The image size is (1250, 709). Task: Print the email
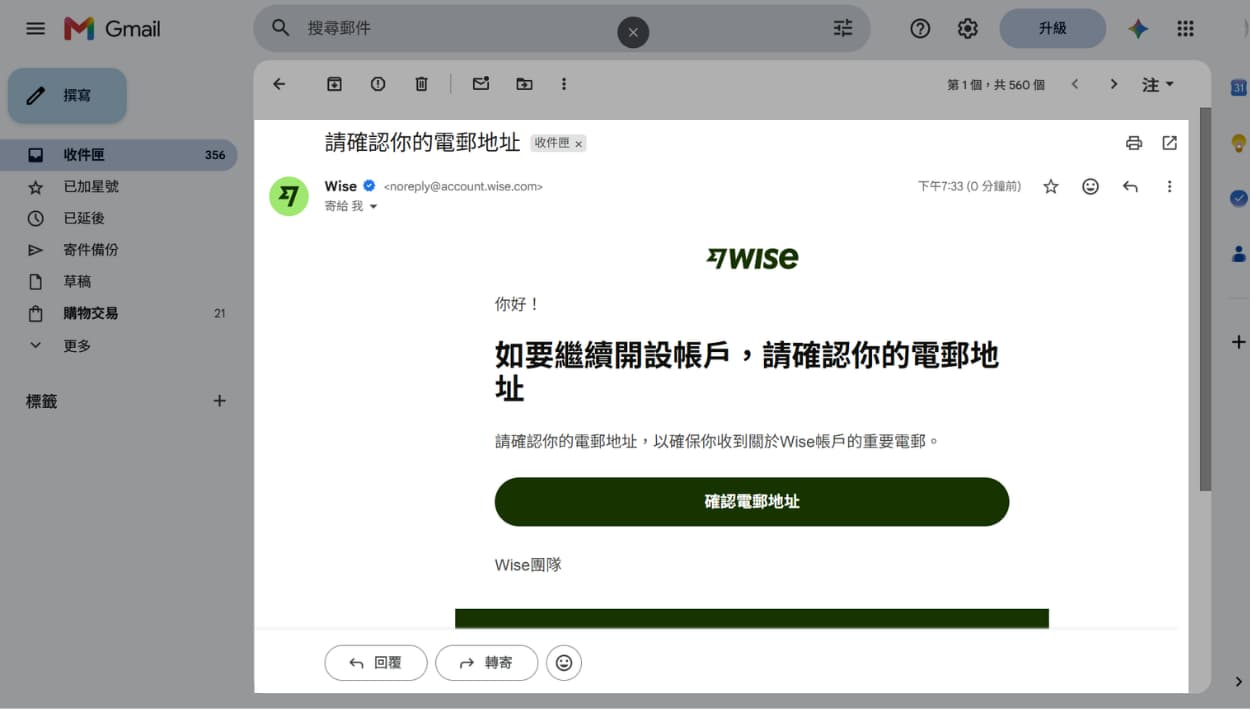[1134, 143]
